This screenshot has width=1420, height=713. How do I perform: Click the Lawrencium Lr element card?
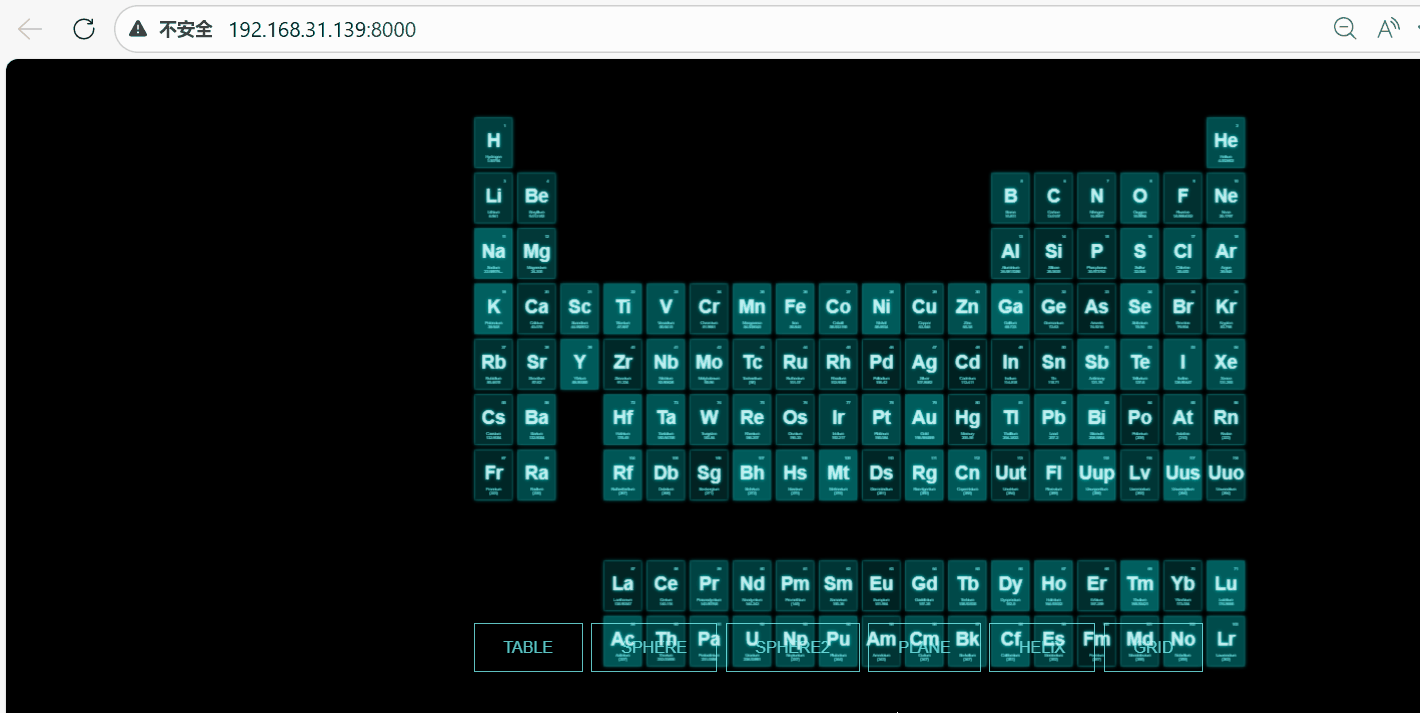coord(1226,641)
